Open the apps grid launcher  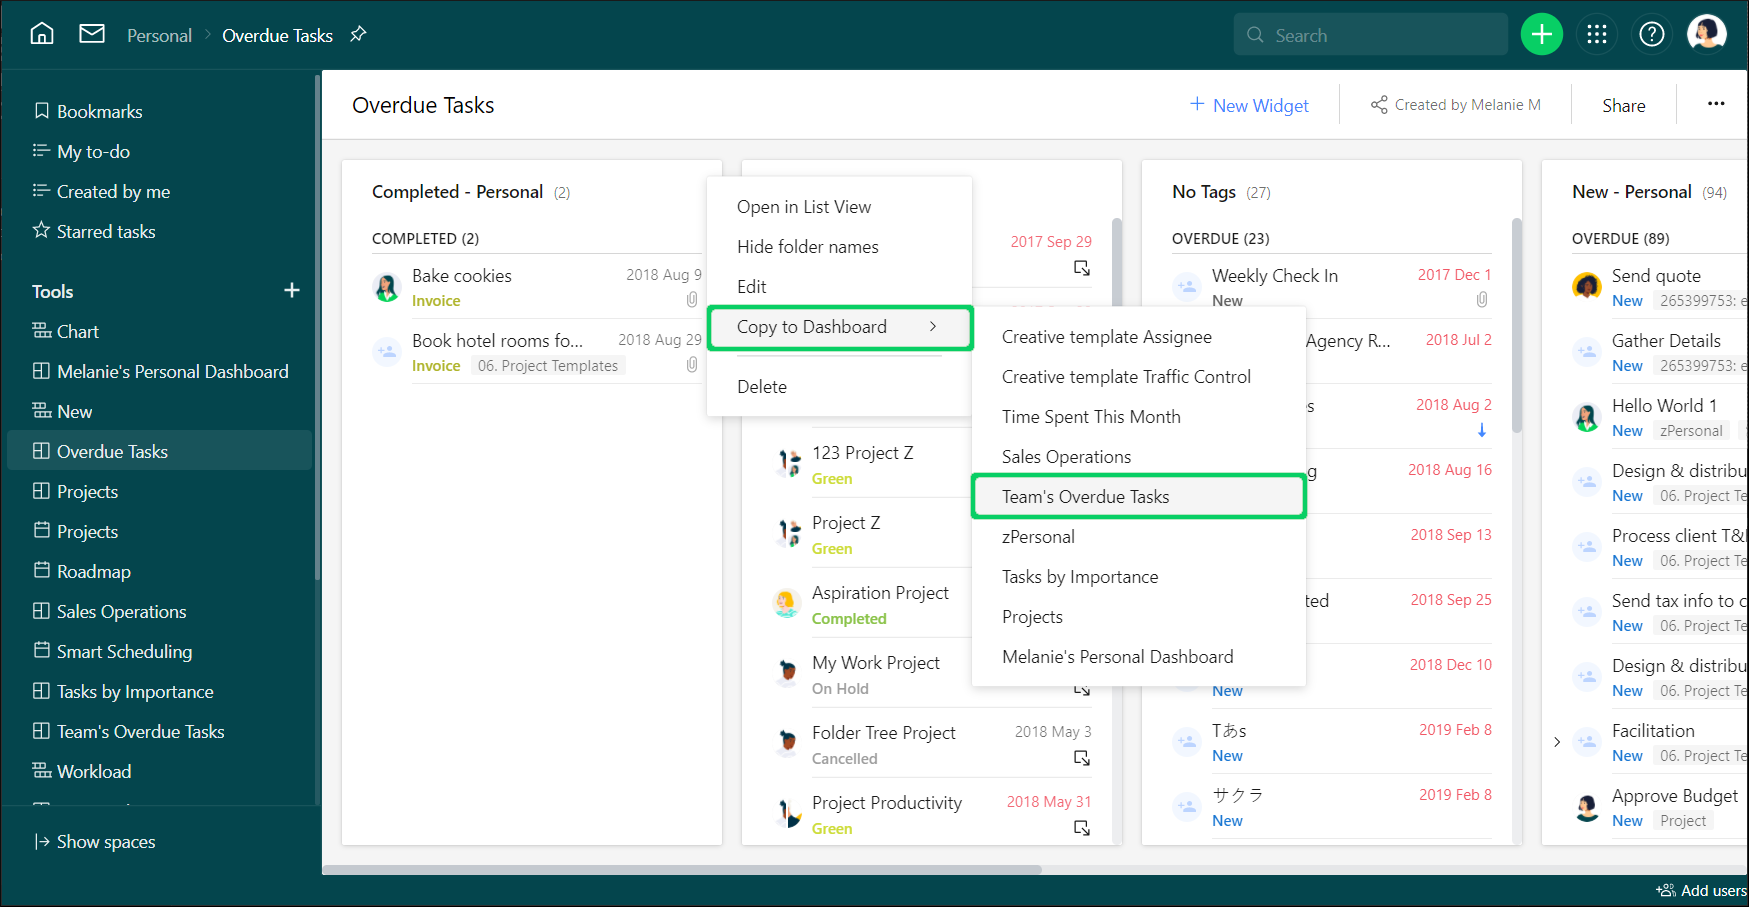click(x=1596, y=35)
